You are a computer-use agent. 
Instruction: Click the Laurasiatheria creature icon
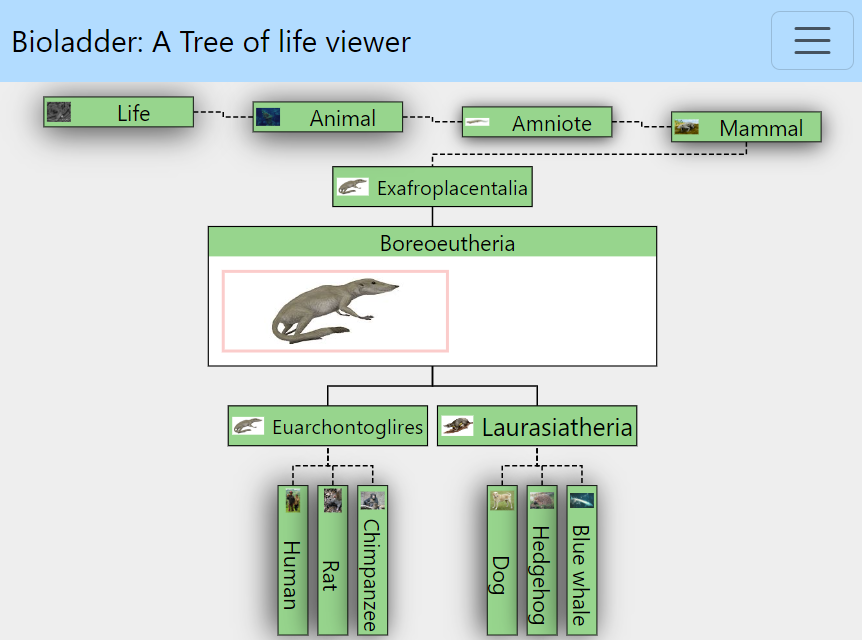pos(457,427)
